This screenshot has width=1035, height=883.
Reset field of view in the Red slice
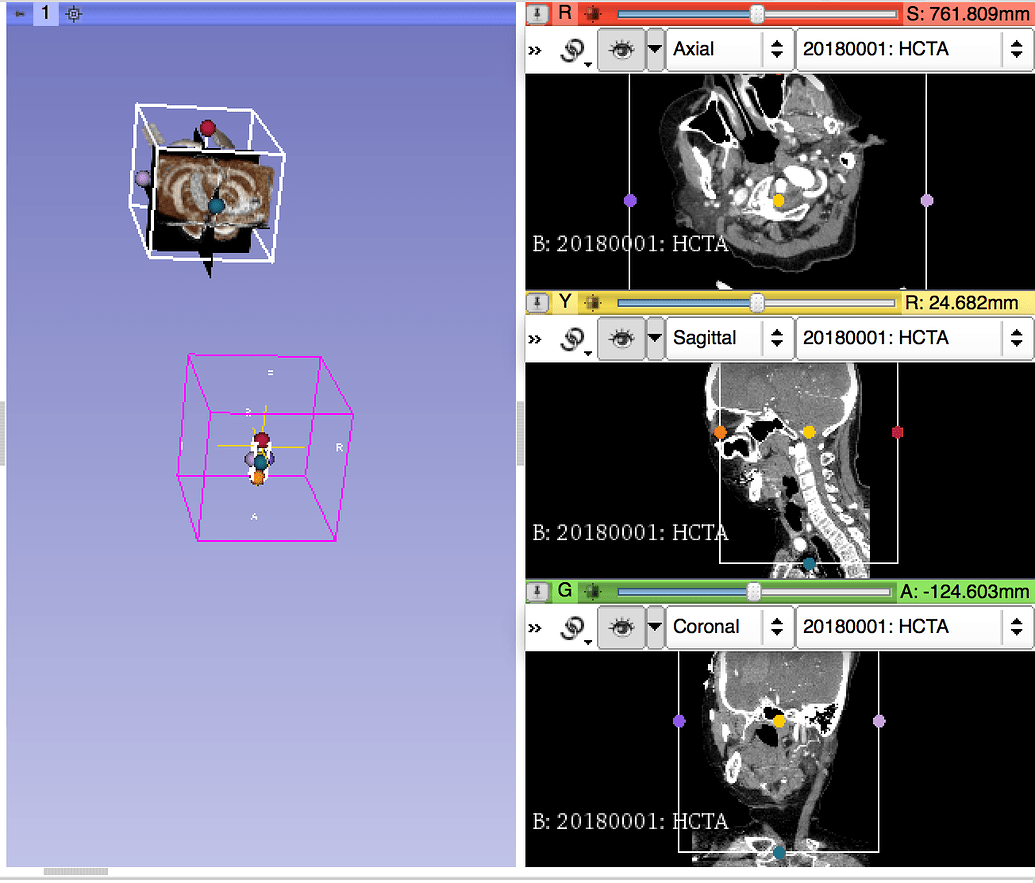593,14
